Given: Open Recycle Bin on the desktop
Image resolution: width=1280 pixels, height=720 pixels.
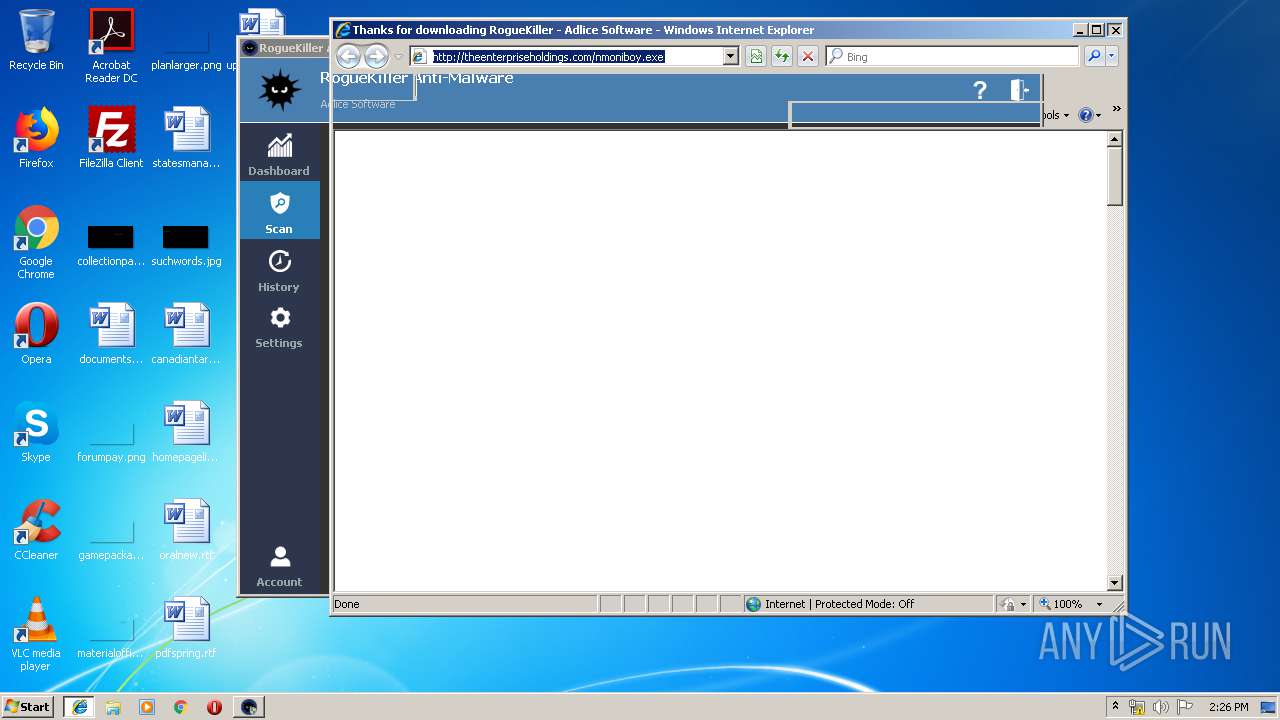Looking at the screenshot, I should click(36, 40).
